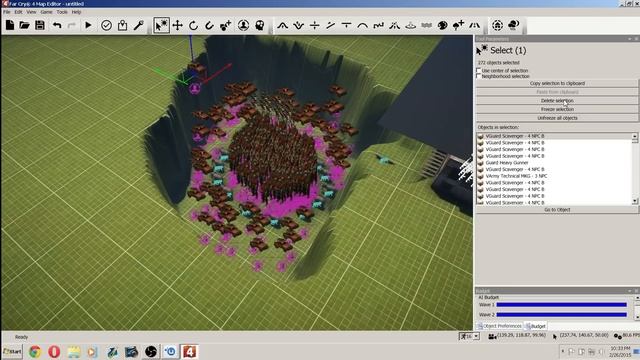Open the Tools menu
640x360 pixels.
(x=62, y=12)
